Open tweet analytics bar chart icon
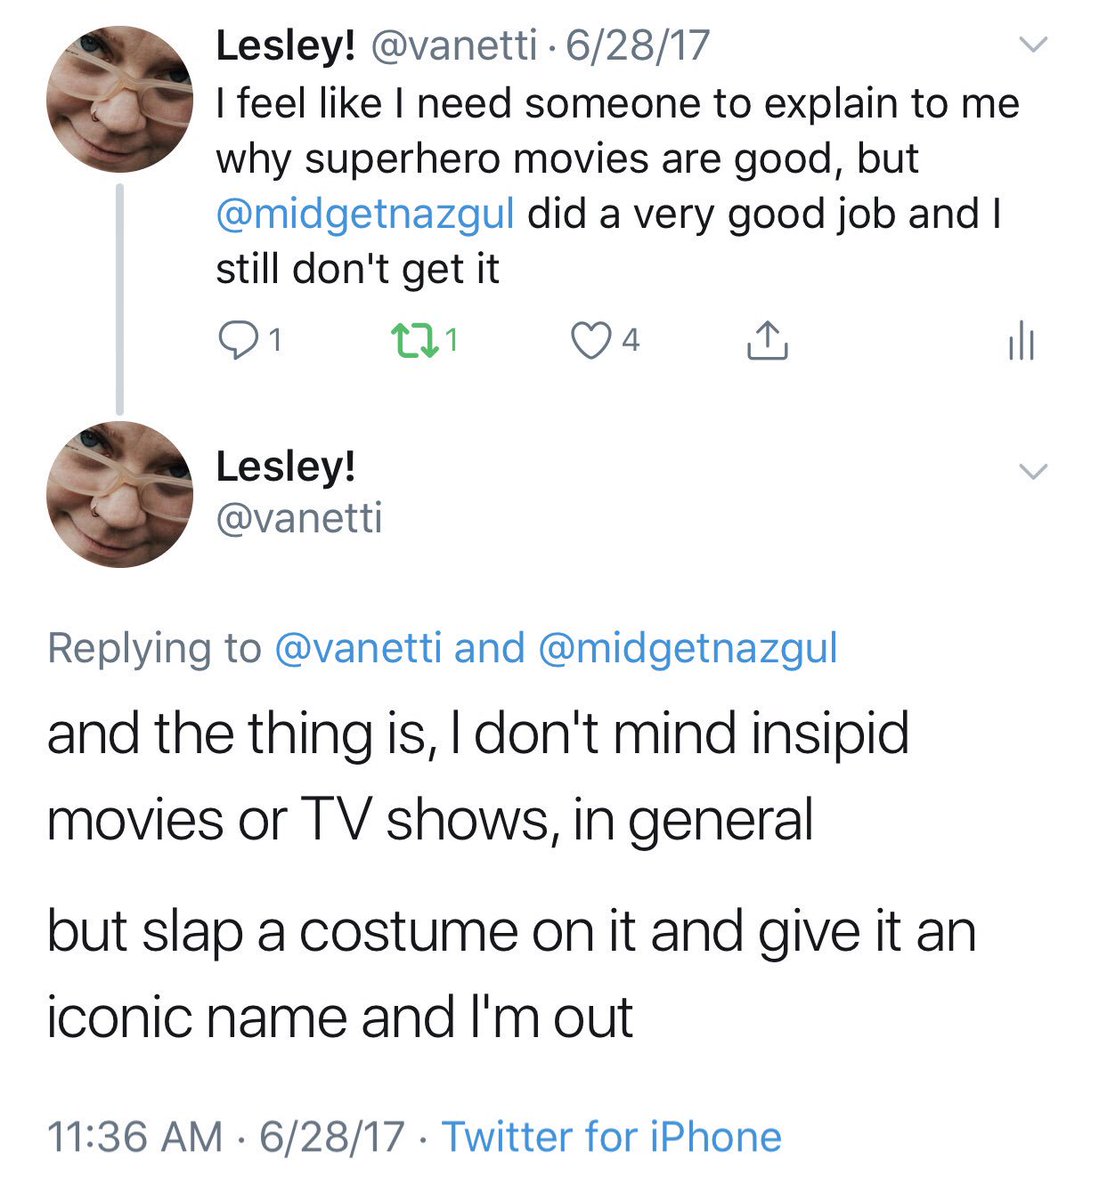Viewport: 1099px width, 1200px height. [x=1021, y=342]
